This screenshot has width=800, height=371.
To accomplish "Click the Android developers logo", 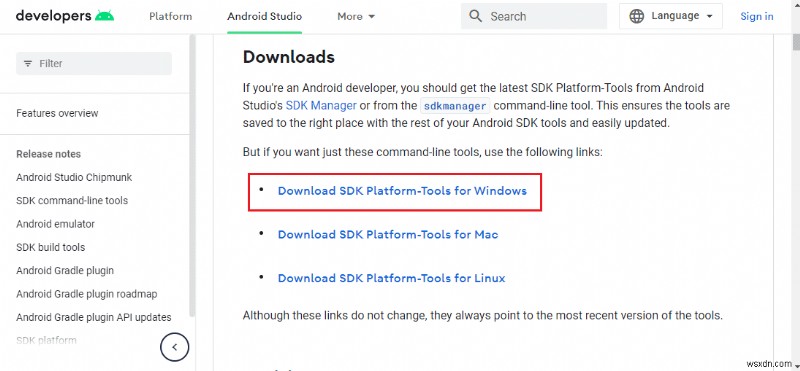I will (x=65, y=16).
